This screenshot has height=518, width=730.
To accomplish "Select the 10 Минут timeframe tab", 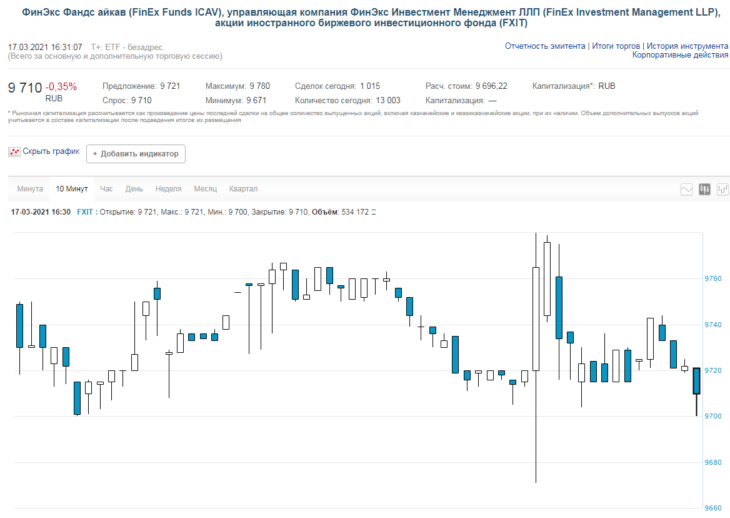I will click(72, 189).
